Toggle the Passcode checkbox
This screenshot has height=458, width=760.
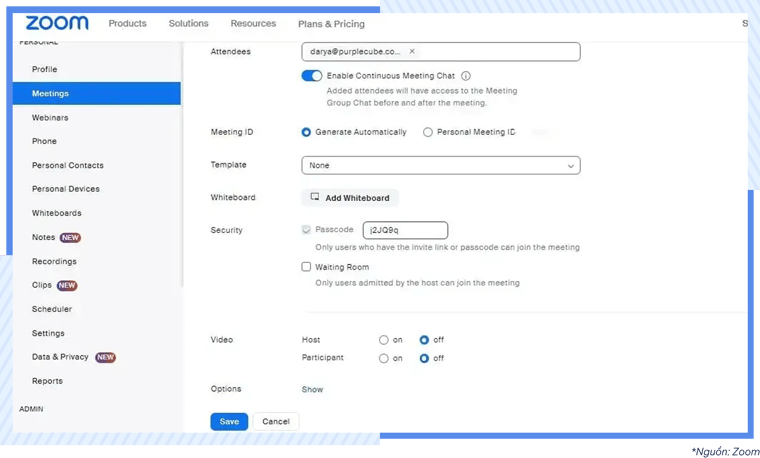click(306, 230)
